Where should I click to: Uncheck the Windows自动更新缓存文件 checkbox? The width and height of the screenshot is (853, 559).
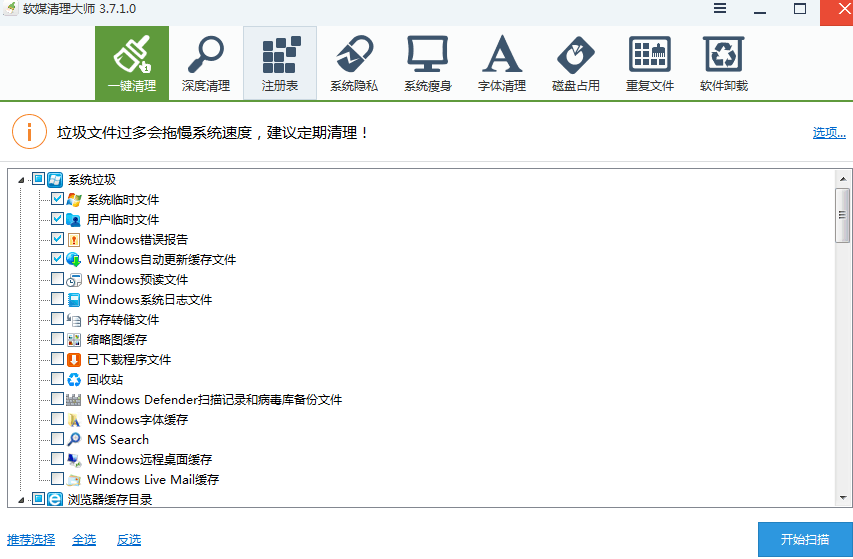pos(57,258)
